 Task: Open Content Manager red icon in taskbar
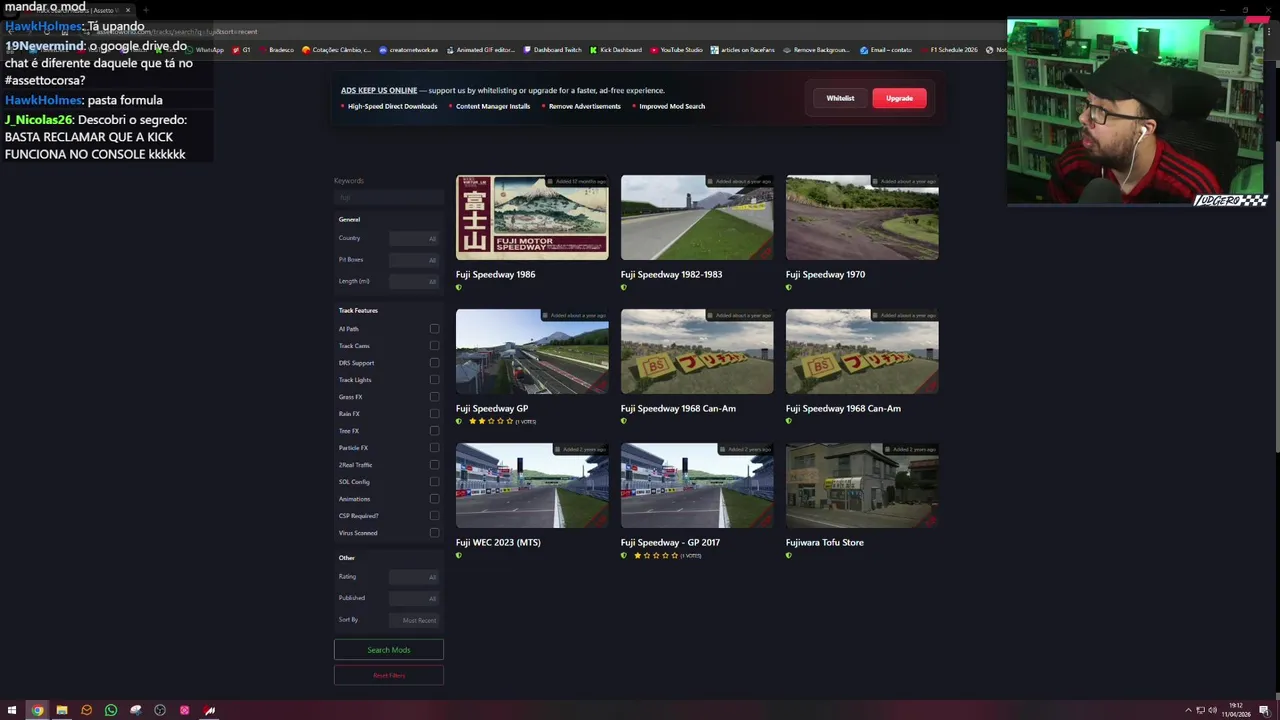209,710
